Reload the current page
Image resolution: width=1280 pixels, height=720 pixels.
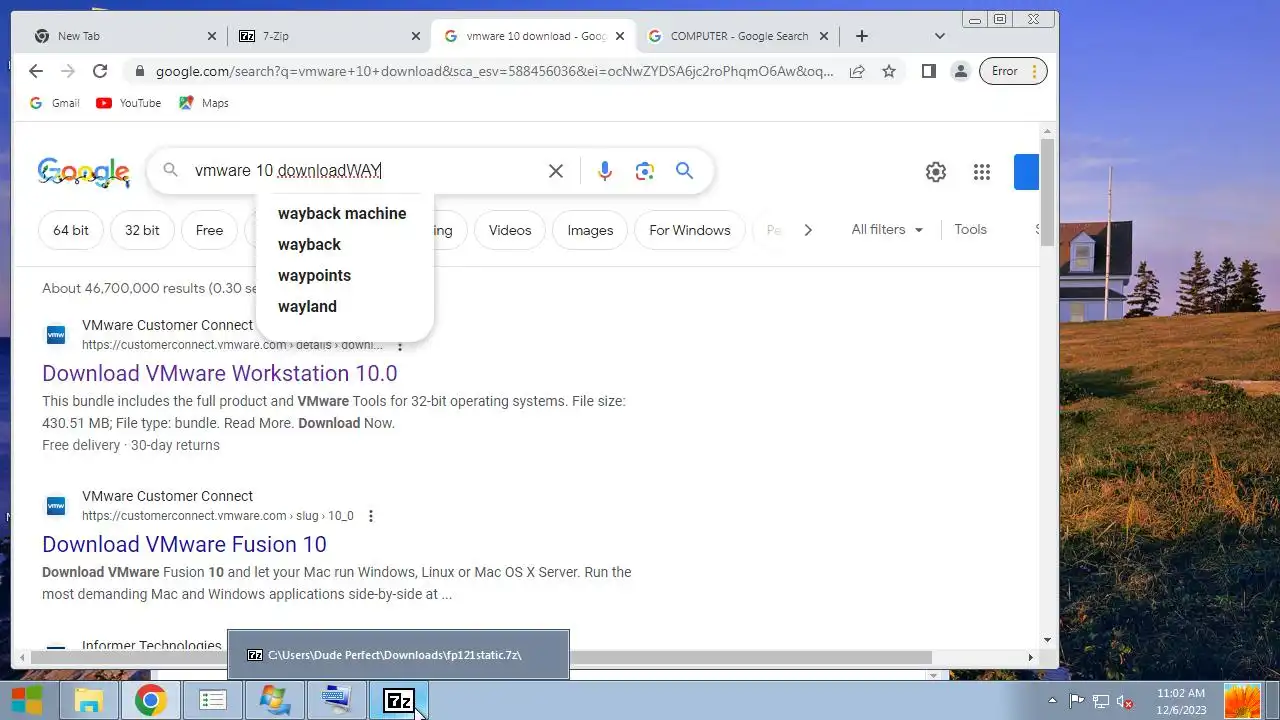[x=100, y=71]
